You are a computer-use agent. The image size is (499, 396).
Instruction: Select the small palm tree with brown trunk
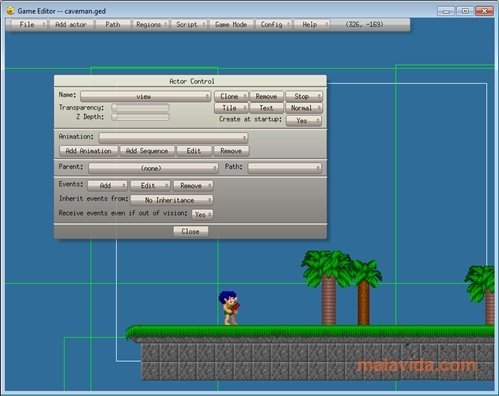click(364, 293)
